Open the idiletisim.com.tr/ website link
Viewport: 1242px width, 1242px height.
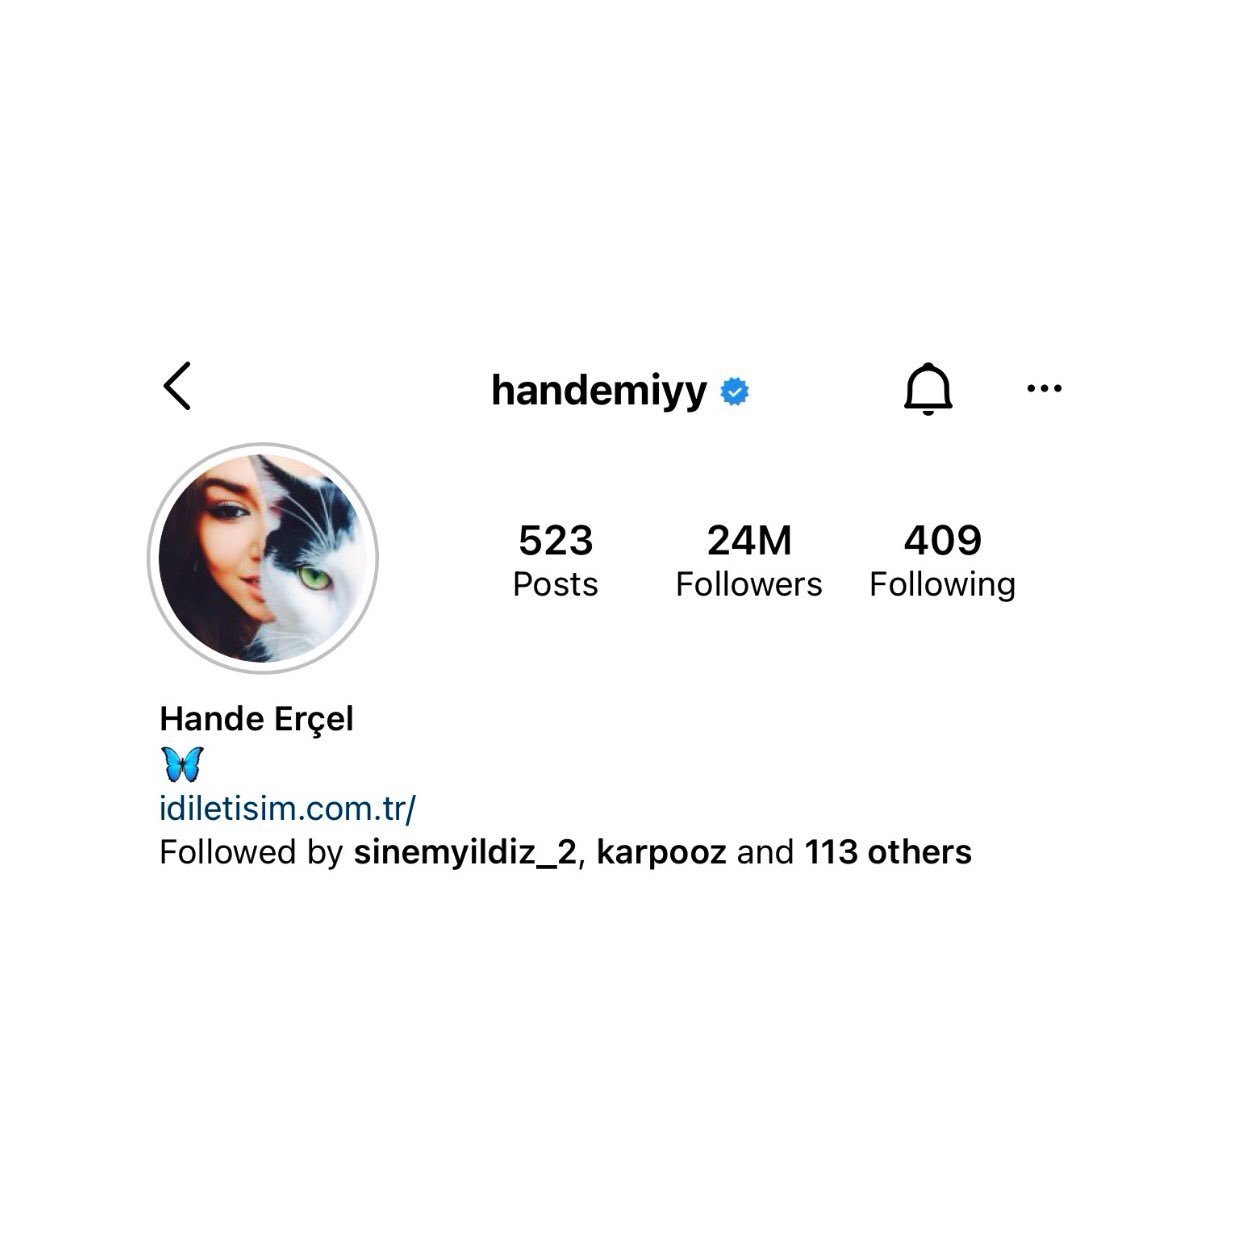287,808
